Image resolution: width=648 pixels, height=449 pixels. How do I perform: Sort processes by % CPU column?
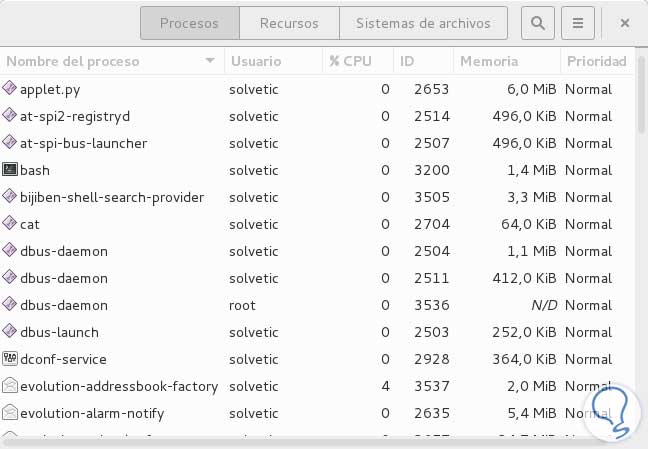[350, 61]
